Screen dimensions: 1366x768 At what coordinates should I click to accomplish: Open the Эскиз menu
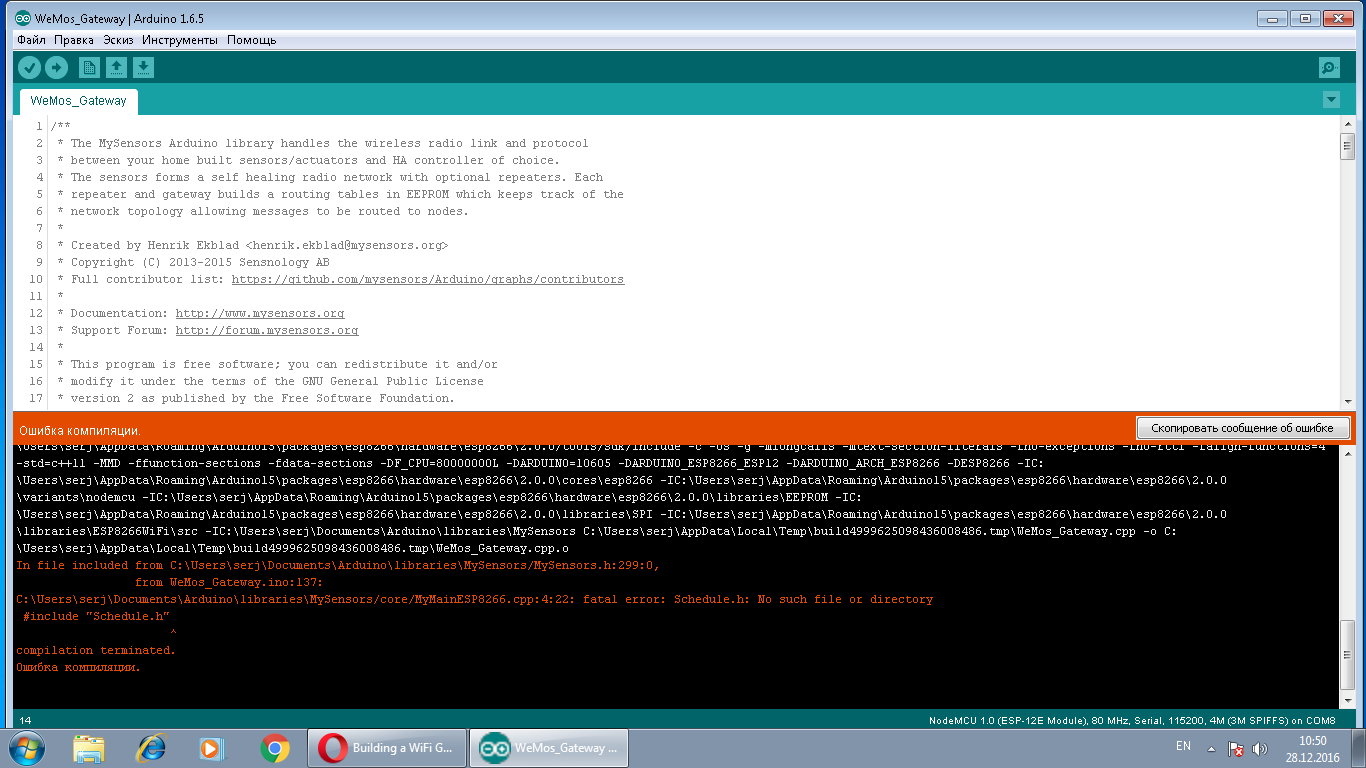pyautogui.click(x=118, y=40)
